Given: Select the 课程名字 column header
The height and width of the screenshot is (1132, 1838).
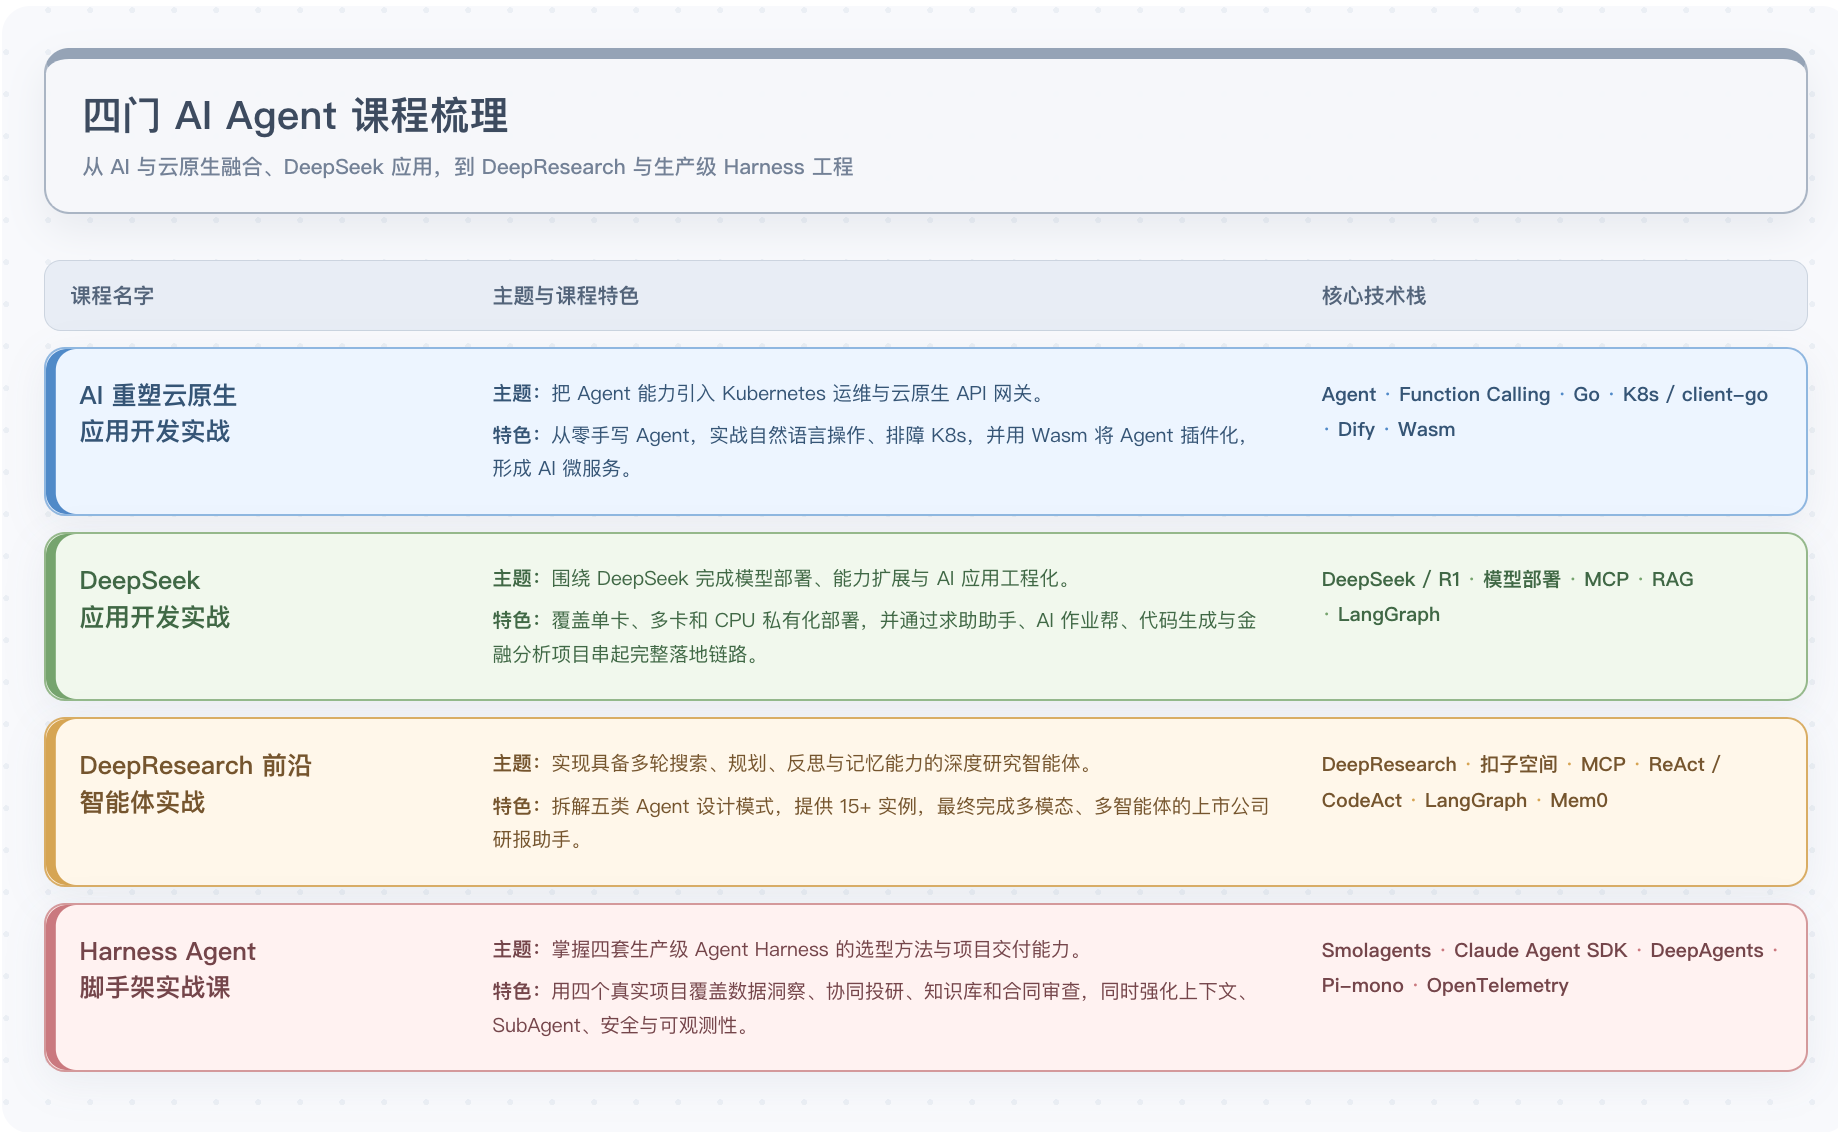Looking at the screenshot, I should 112,296.
